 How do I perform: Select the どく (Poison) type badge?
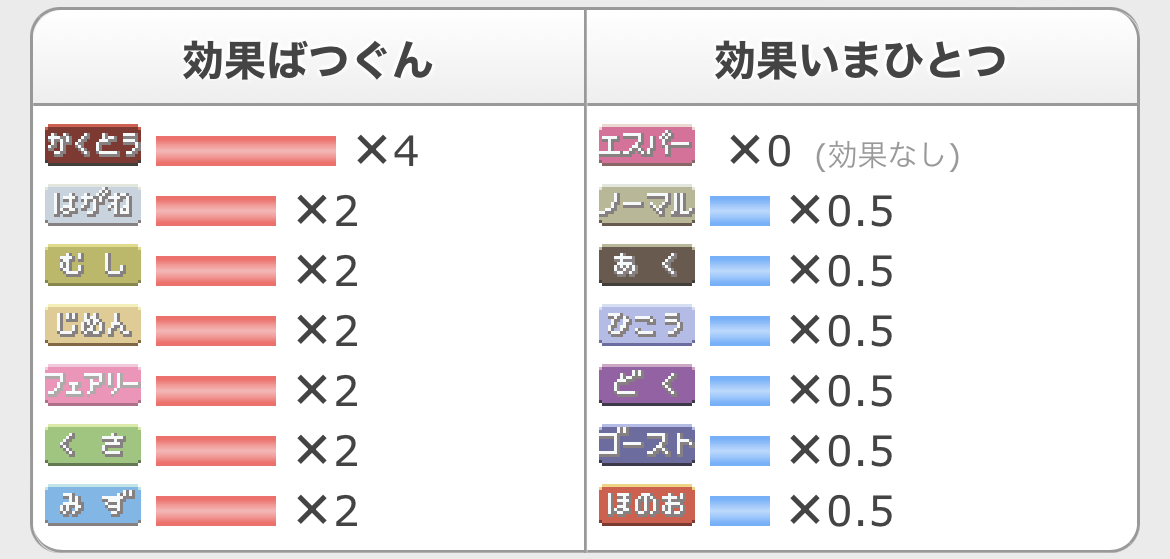pyautogui.click(x=646, y=385)
